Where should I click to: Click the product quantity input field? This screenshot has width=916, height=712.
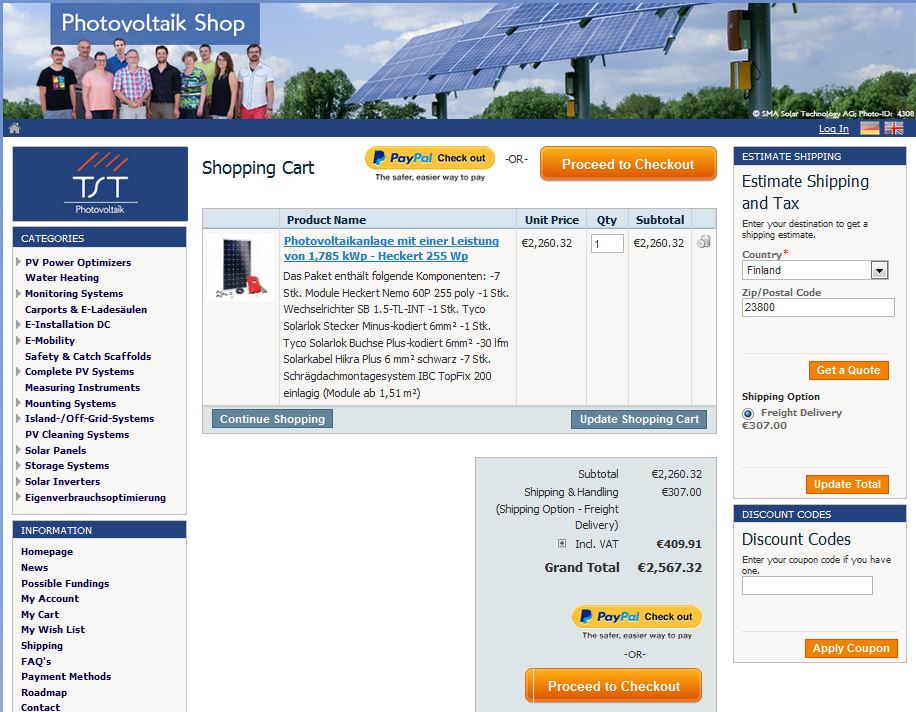pos(607,244)
